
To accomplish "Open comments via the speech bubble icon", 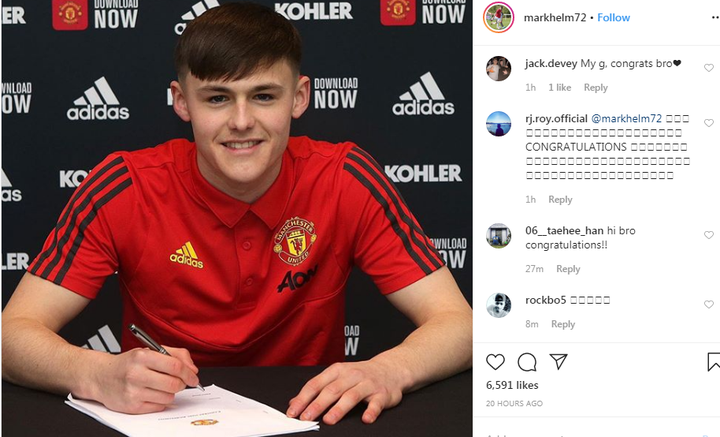I will (527, 362).
